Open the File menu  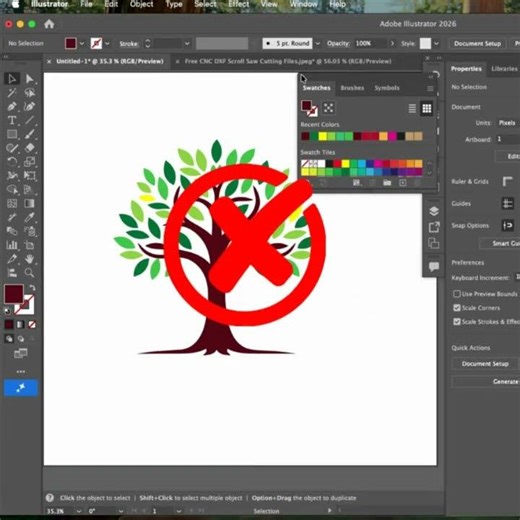(x=86, y=4)
